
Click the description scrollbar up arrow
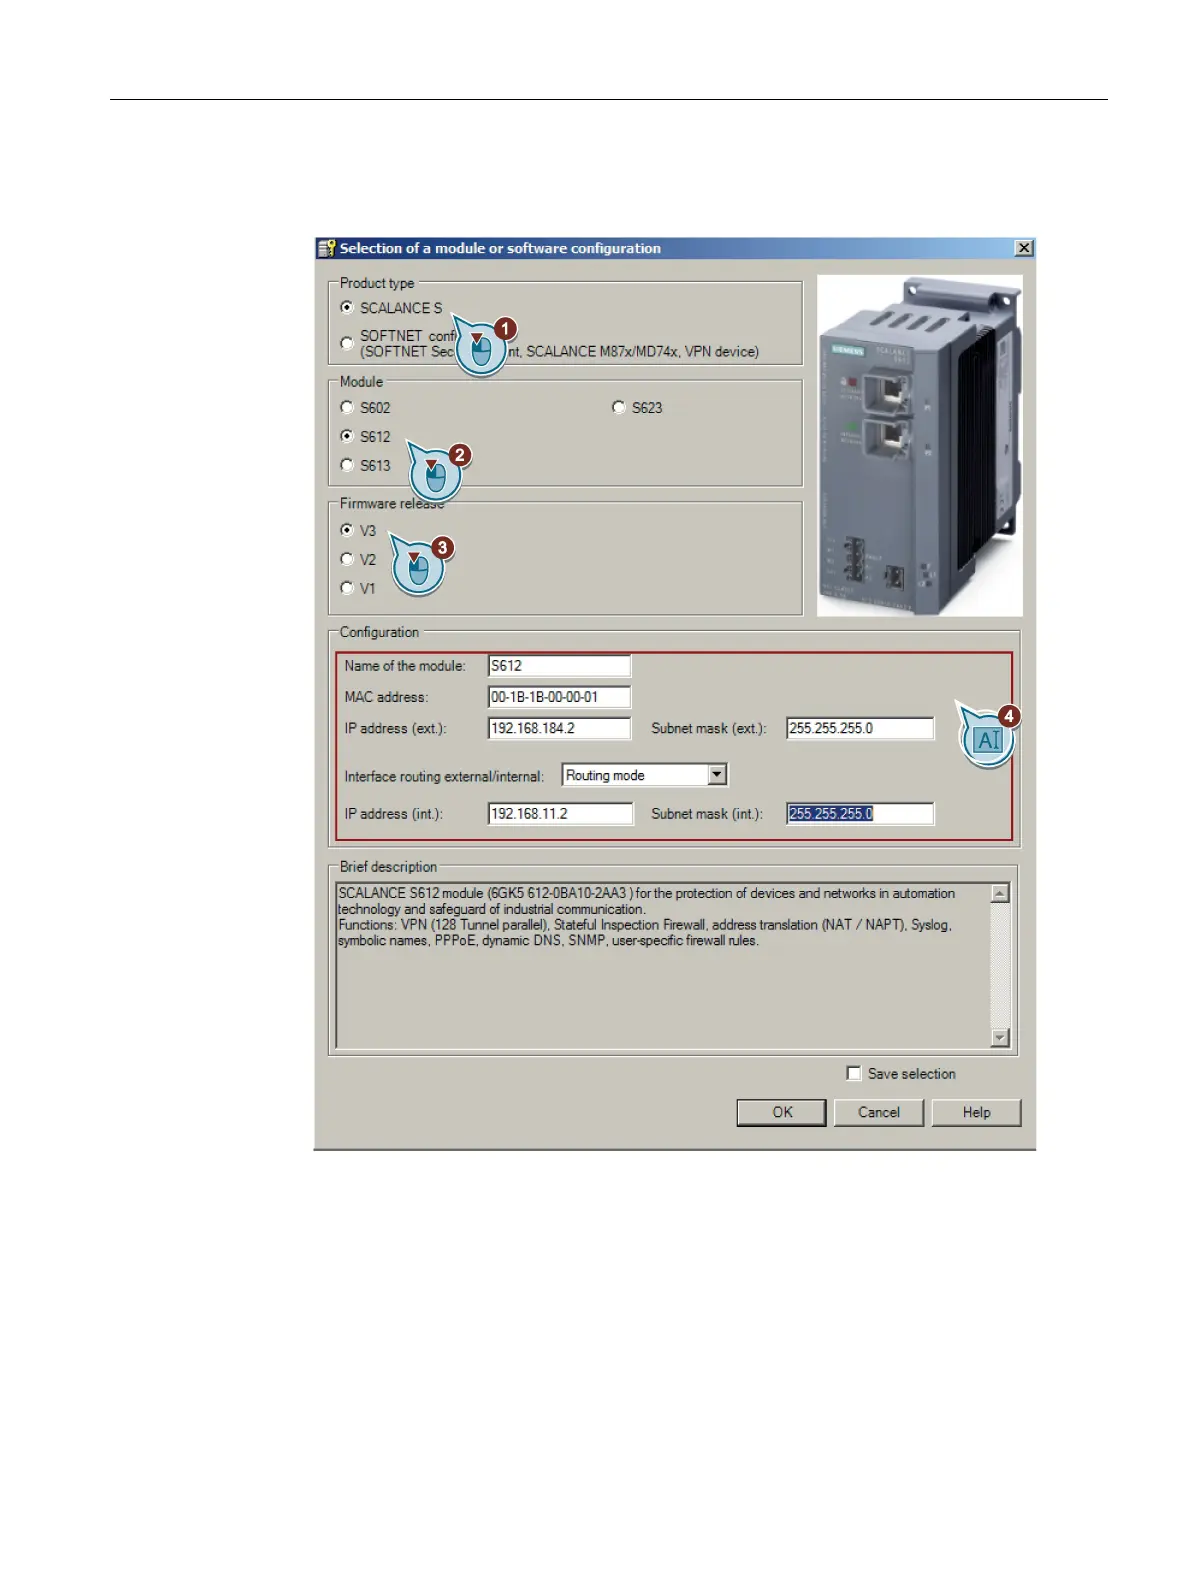click(x=1000, y=893)
